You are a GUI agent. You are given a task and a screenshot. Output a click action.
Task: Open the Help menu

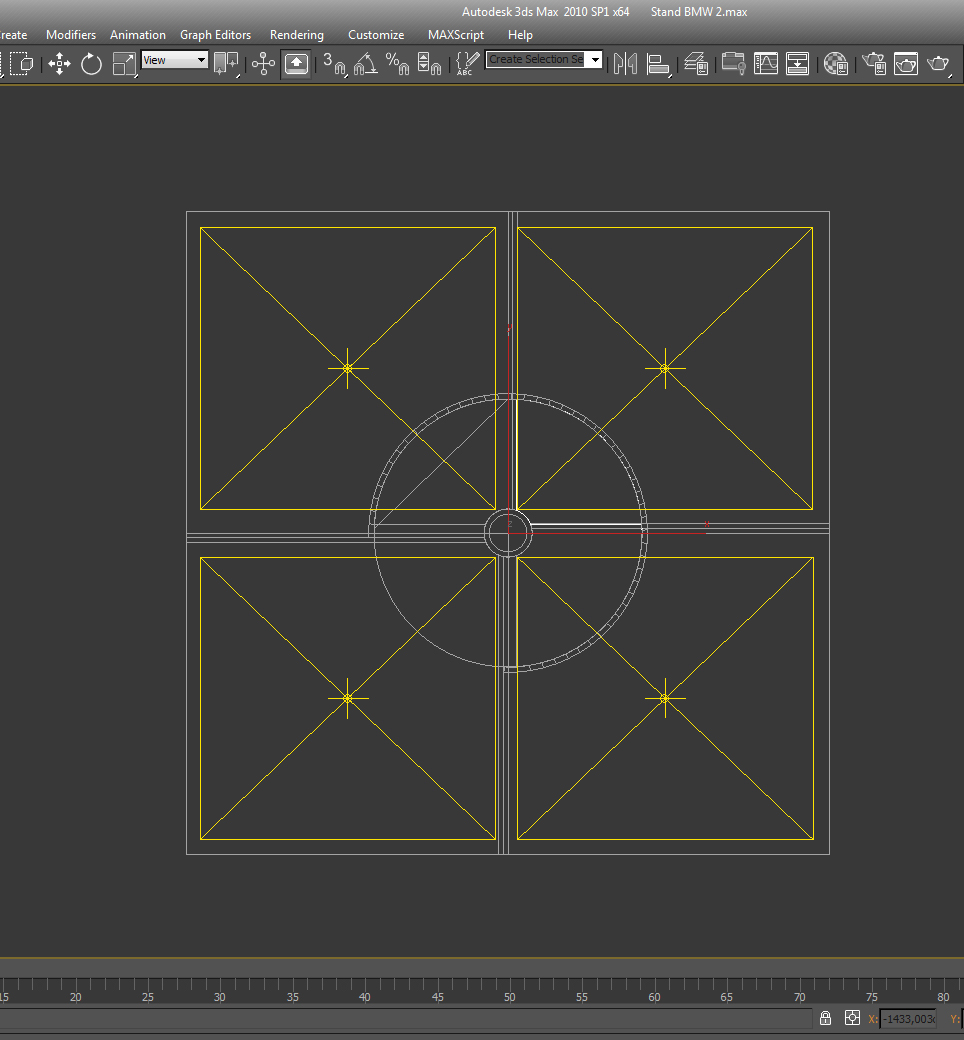pyautogui.click(x=520, y=34)
